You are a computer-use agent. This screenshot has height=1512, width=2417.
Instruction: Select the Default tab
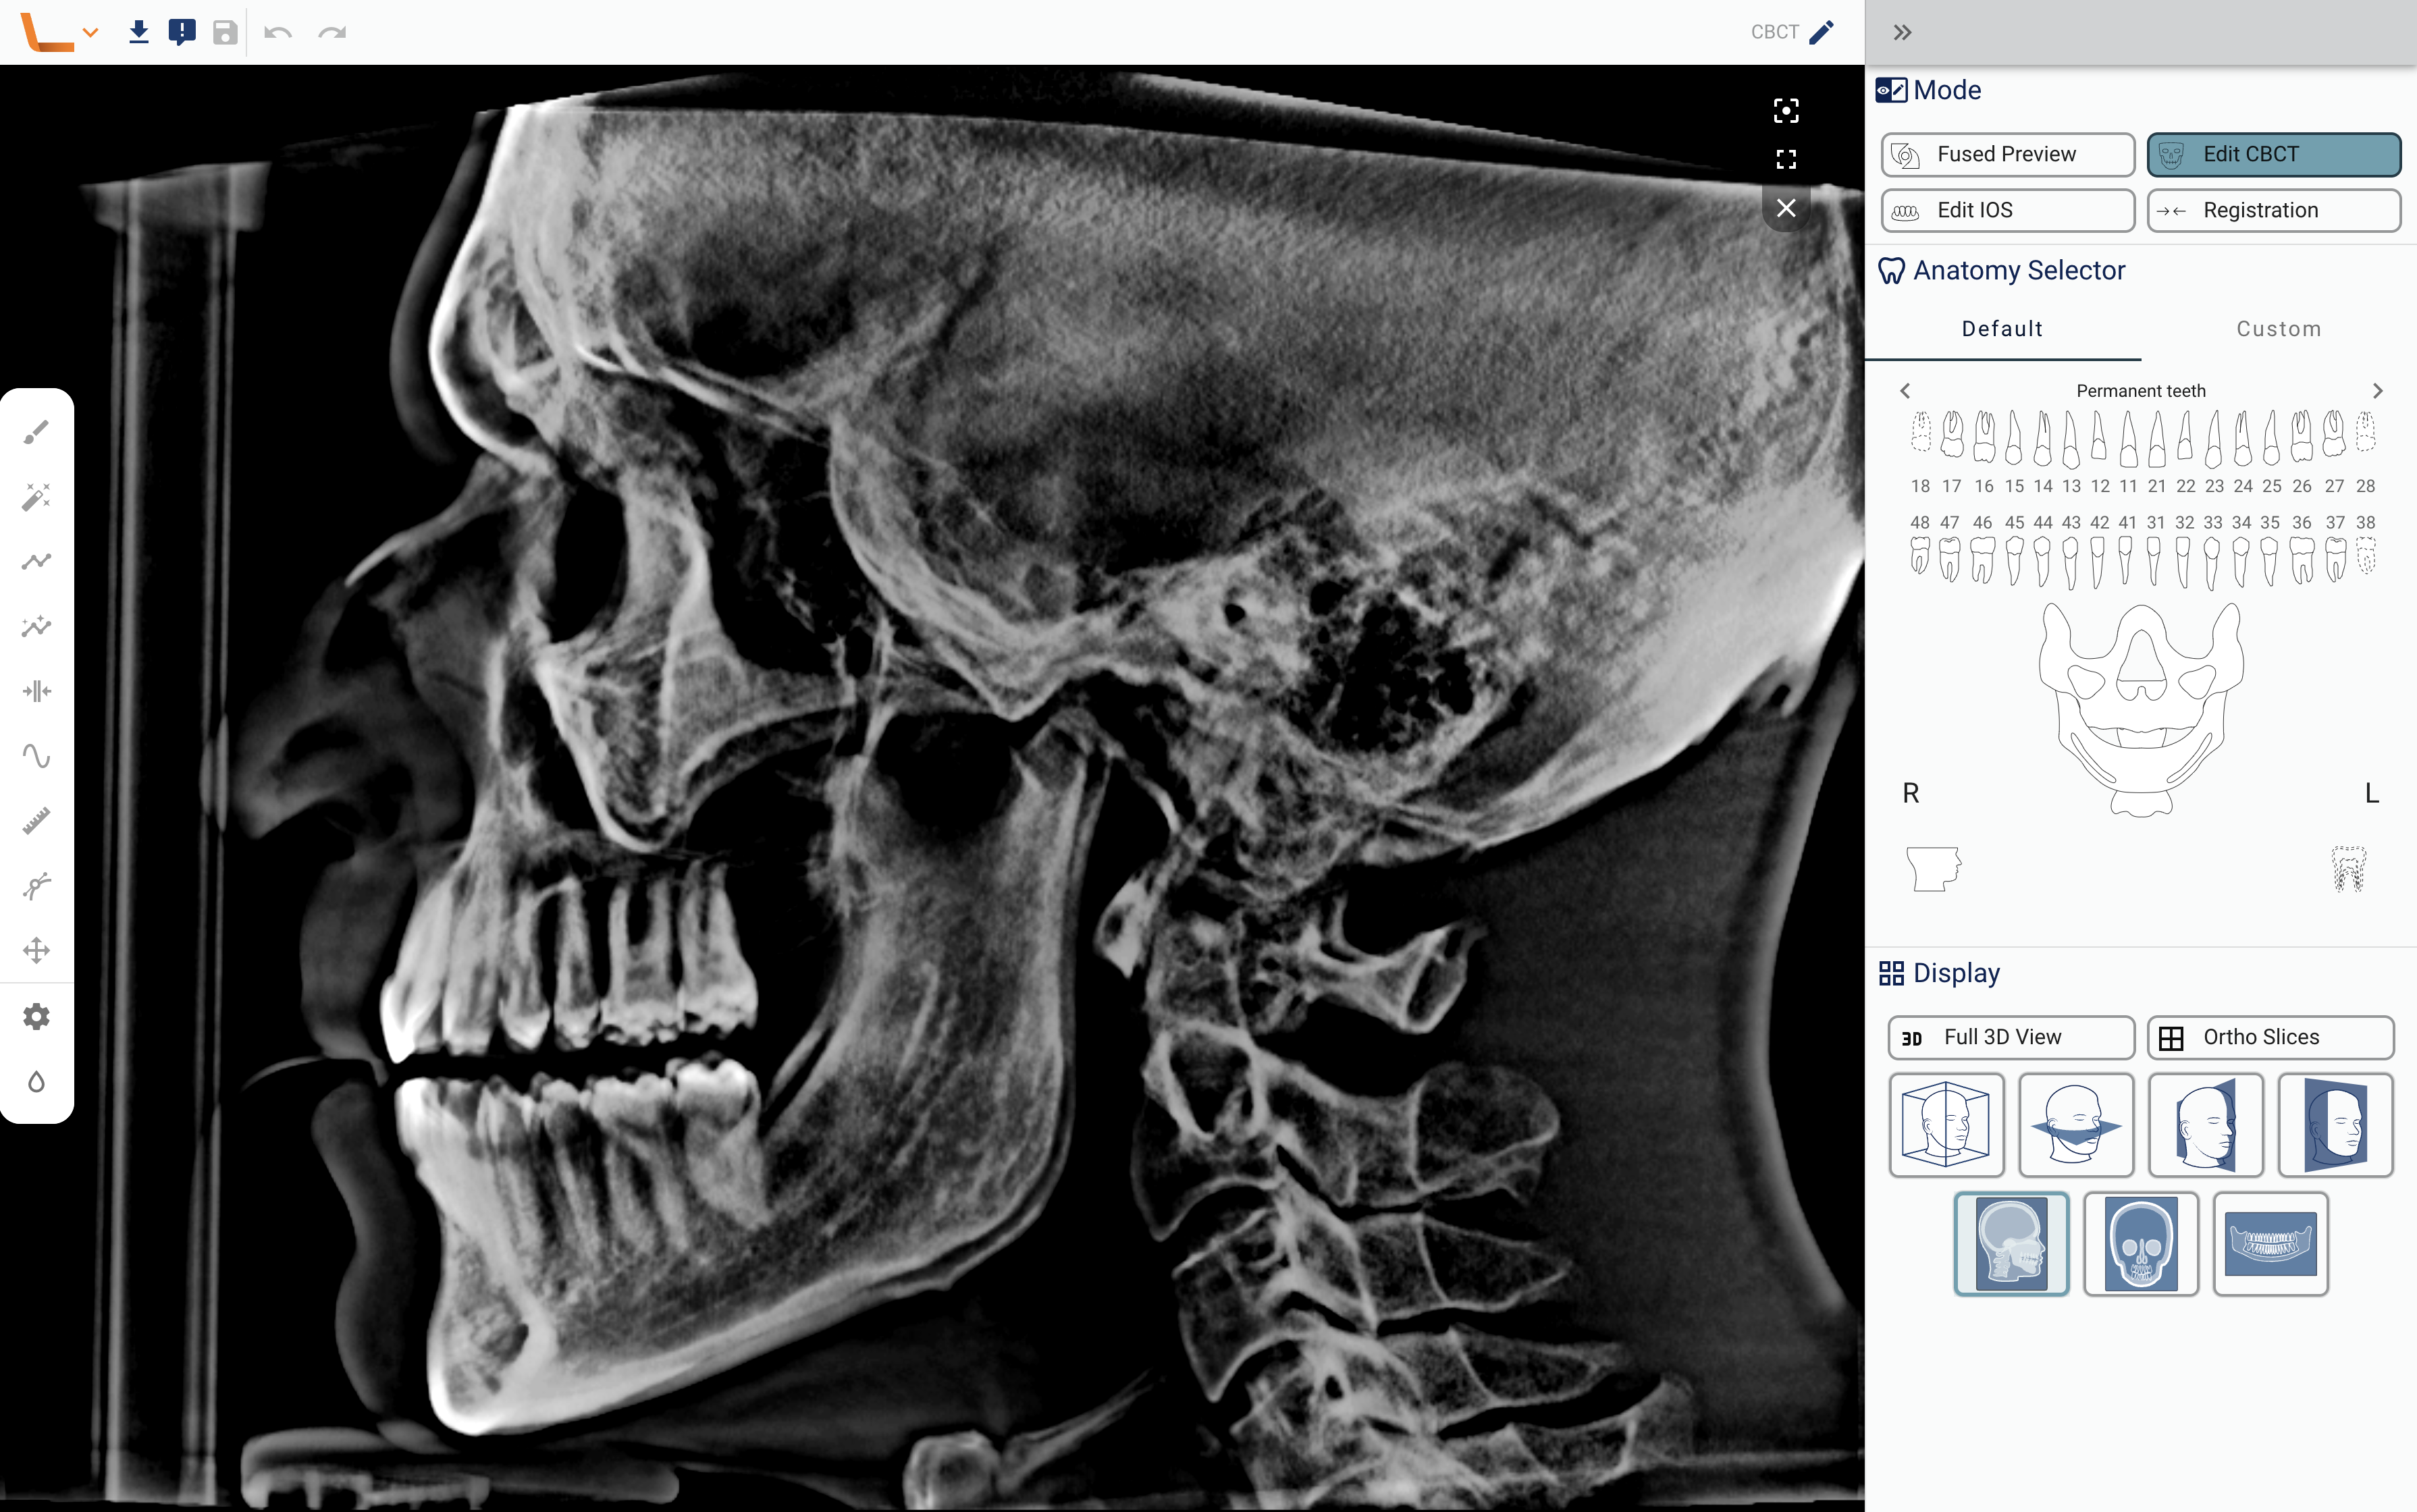coord(2002,329)
